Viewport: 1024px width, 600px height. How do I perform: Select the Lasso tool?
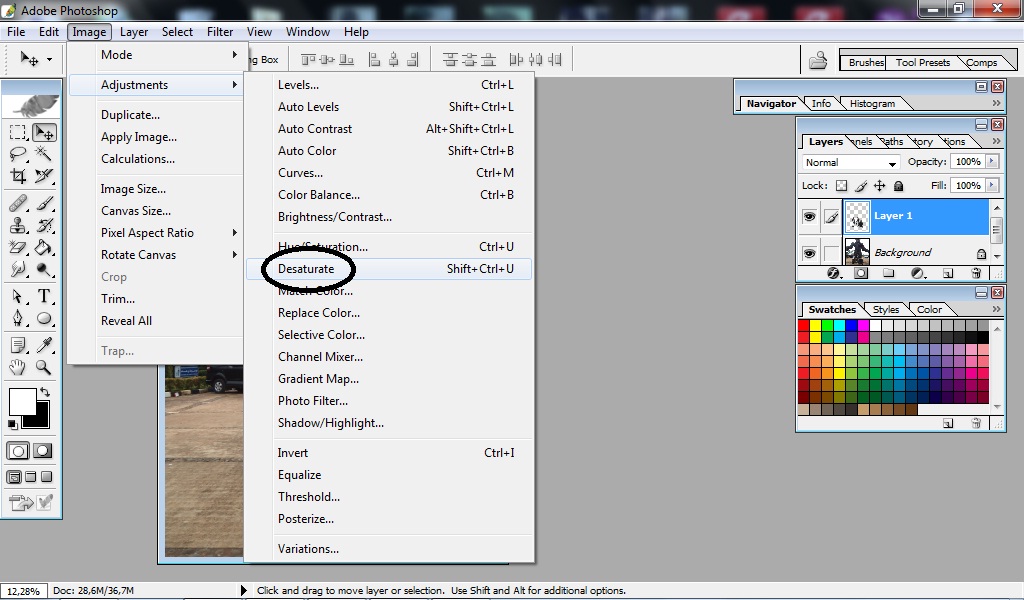(18, 154)
